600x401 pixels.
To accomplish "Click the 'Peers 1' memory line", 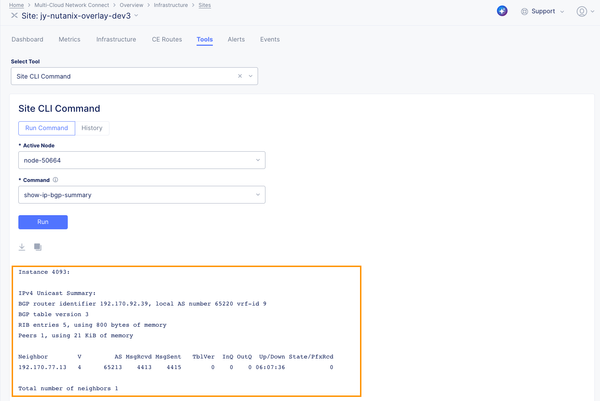I will tap(76, 336).
